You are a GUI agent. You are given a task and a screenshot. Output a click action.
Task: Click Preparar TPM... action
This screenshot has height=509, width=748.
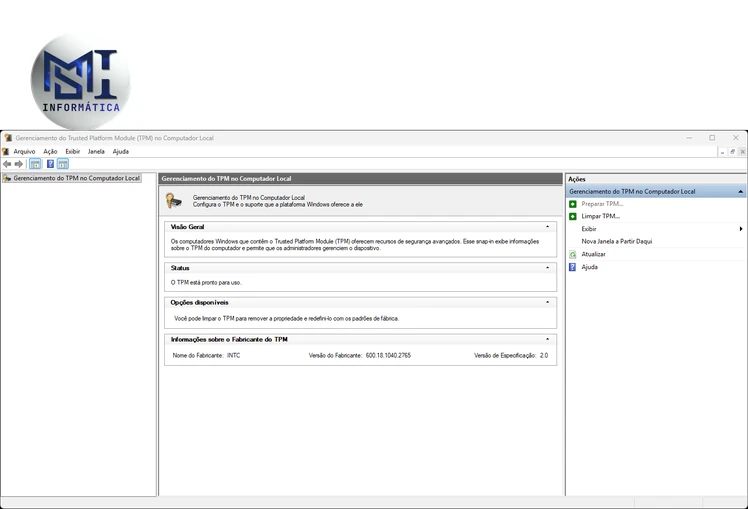[x=602, y=204]
